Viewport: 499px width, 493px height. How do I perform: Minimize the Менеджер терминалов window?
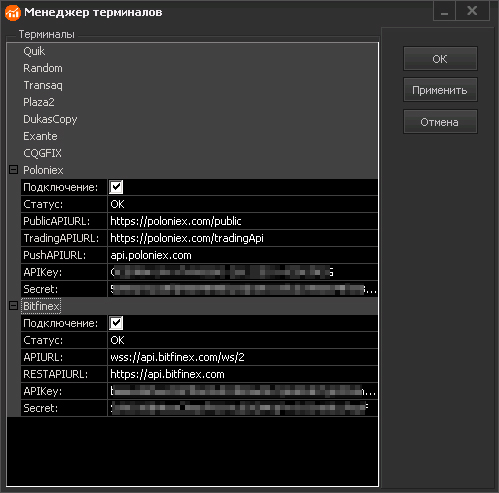coord(444,11)
